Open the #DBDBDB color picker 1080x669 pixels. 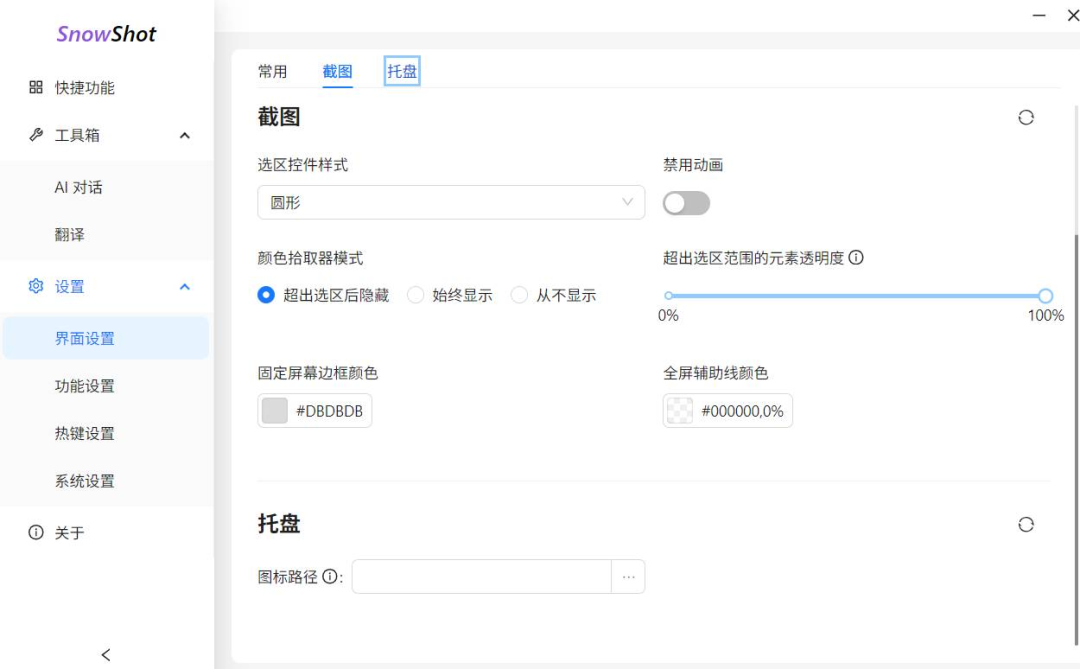273,410
